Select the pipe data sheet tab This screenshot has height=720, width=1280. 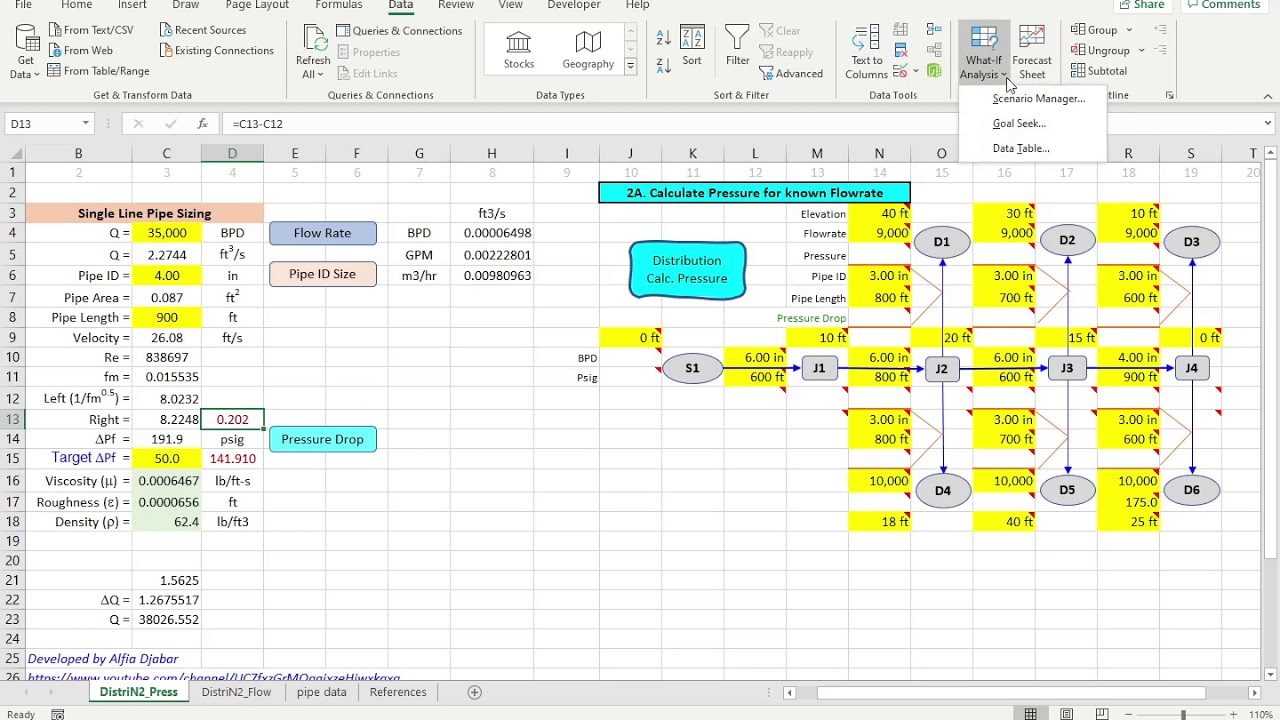321,692
